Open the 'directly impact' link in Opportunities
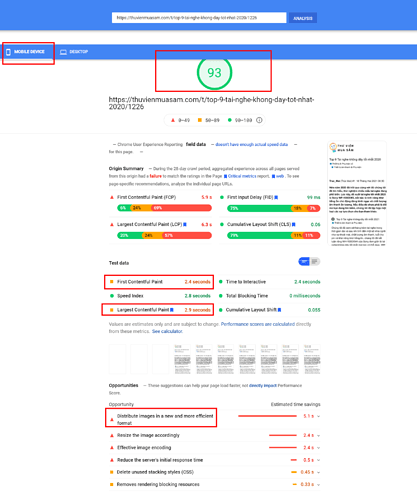Screen dimensions: 417x500 [263, 385]
